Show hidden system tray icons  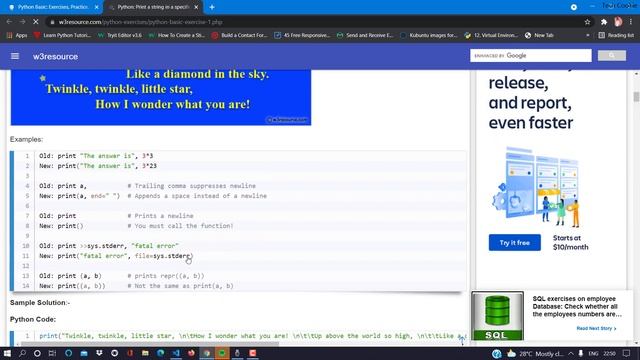click(571, 353)
